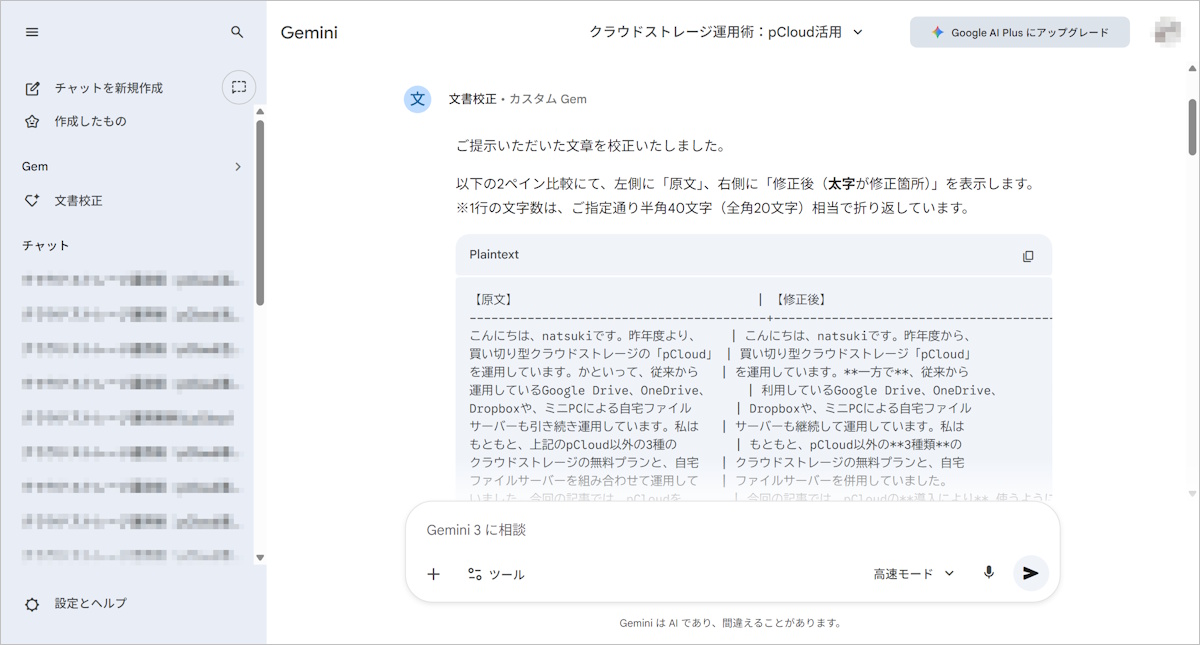Open the user account avatar
Image resolution: width=1200 pixels, height=645 pixels.
pos(1166,32)
